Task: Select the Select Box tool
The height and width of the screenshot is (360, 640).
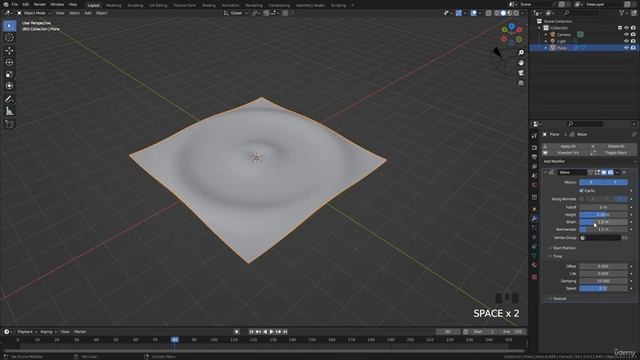Action: pos(9,26)
